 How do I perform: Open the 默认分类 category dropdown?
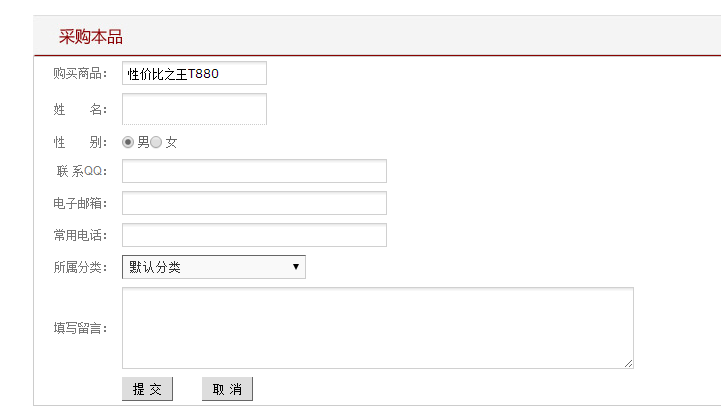[x=214, y=267]
